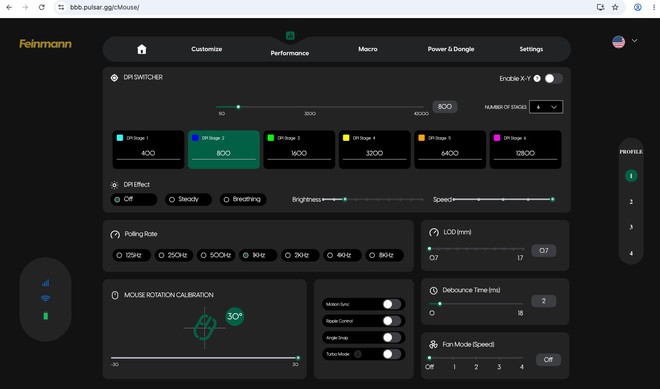Select the Breathing DPI effect option
This screenshot has height=389, width=660.
click(243, 199)
